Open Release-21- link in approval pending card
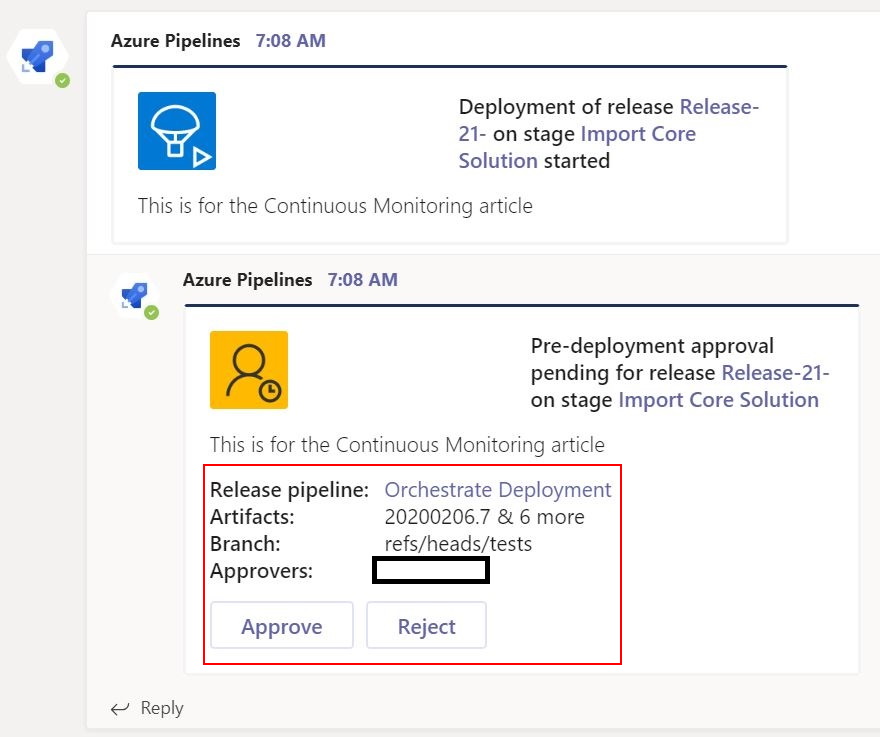880x737 pixels. point(775,373)
